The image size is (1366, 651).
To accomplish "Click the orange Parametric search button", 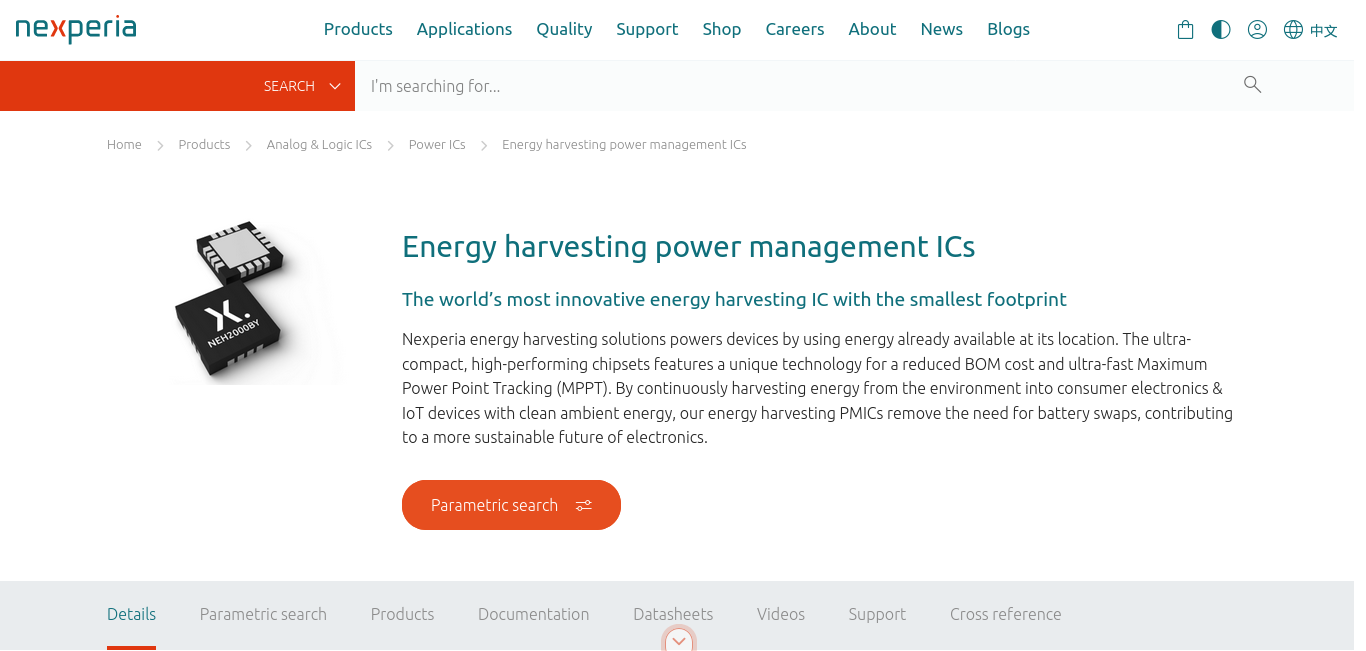I will click(511, 505).
